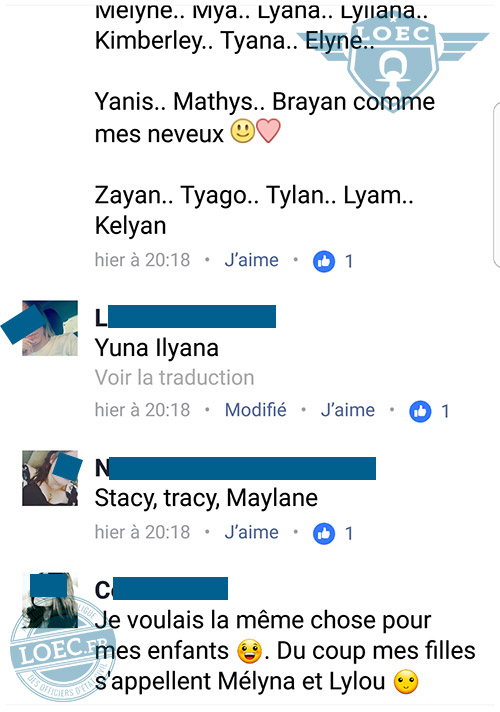This screenshot has height=712, width=500.
Task: Translate comment via Voir la traduction
Action: tap(174, 377)
